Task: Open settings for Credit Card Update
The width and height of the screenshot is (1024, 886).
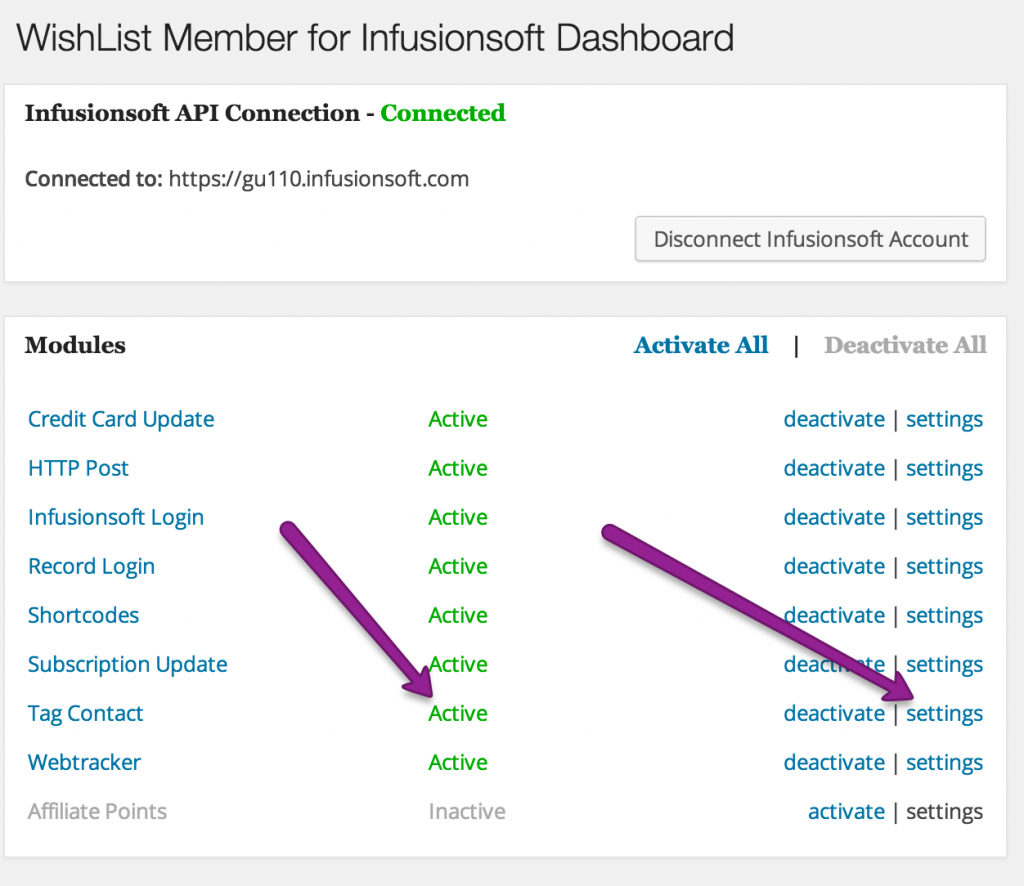Action: coord(944,419)
